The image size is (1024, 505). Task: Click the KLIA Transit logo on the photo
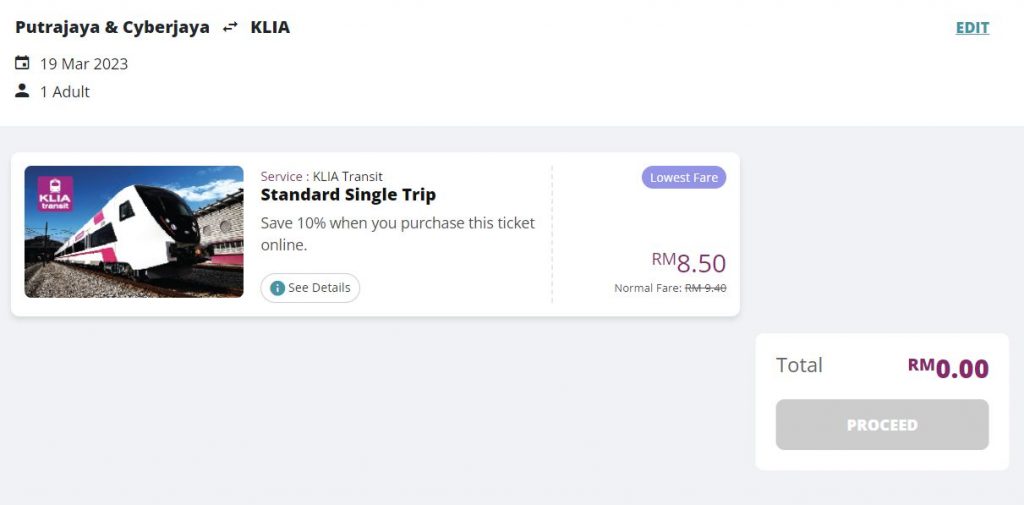tap(55, 193)
